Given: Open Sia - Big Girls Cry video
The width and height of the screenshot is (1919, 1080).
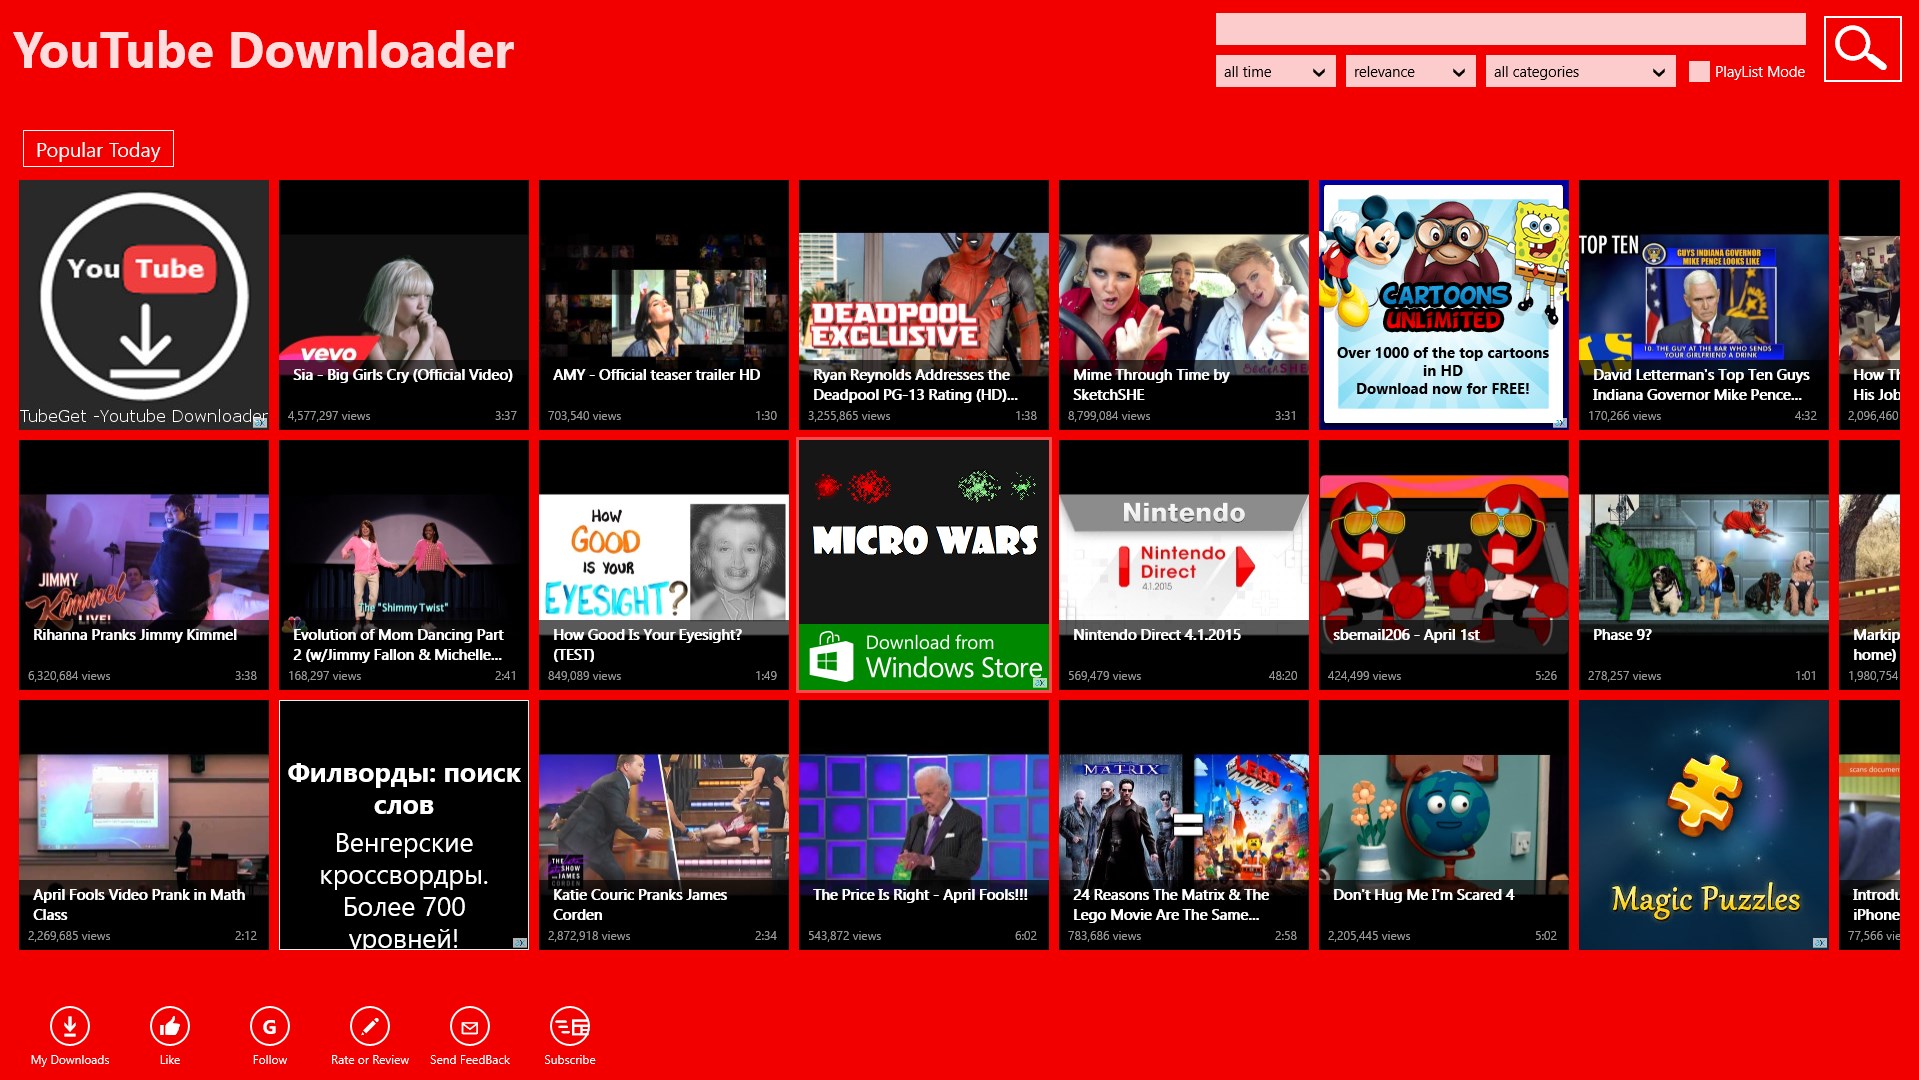Looking at the screenshot, I should (x=404, y=305).
